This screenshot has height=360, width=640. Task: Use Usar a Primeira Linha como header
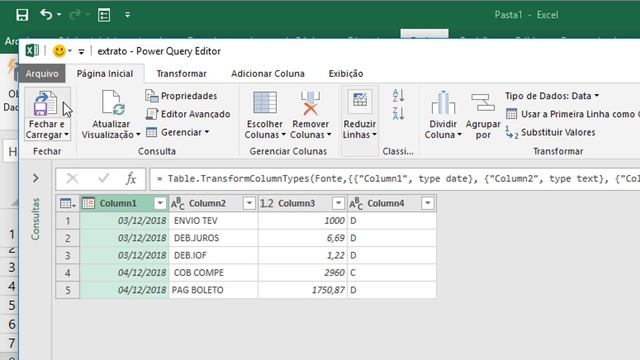[x=572, y=114]
